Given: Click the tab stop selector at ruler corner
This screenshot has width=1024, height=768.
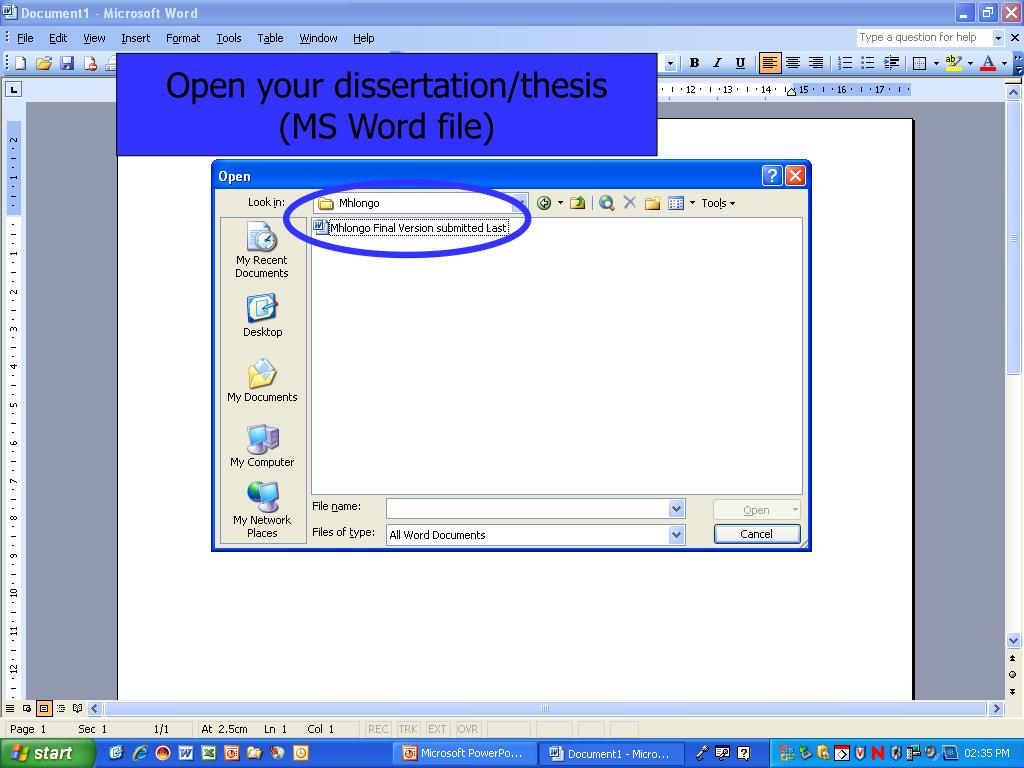Looking at the screenshot, I should [13, 89].
